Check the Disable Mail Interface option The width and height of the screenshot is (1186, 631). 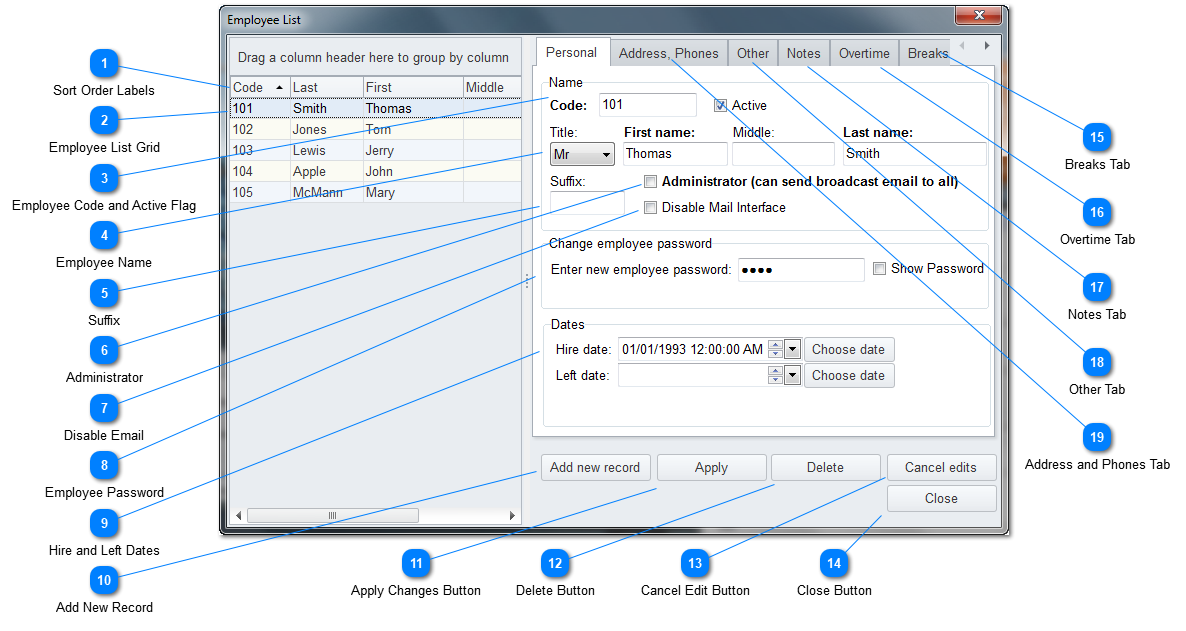click(x=651, y=208)
